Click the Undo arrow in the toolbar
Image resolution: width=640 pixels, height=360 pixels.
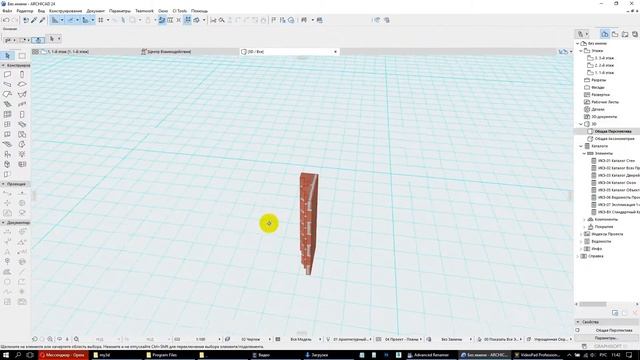point(6,20)
